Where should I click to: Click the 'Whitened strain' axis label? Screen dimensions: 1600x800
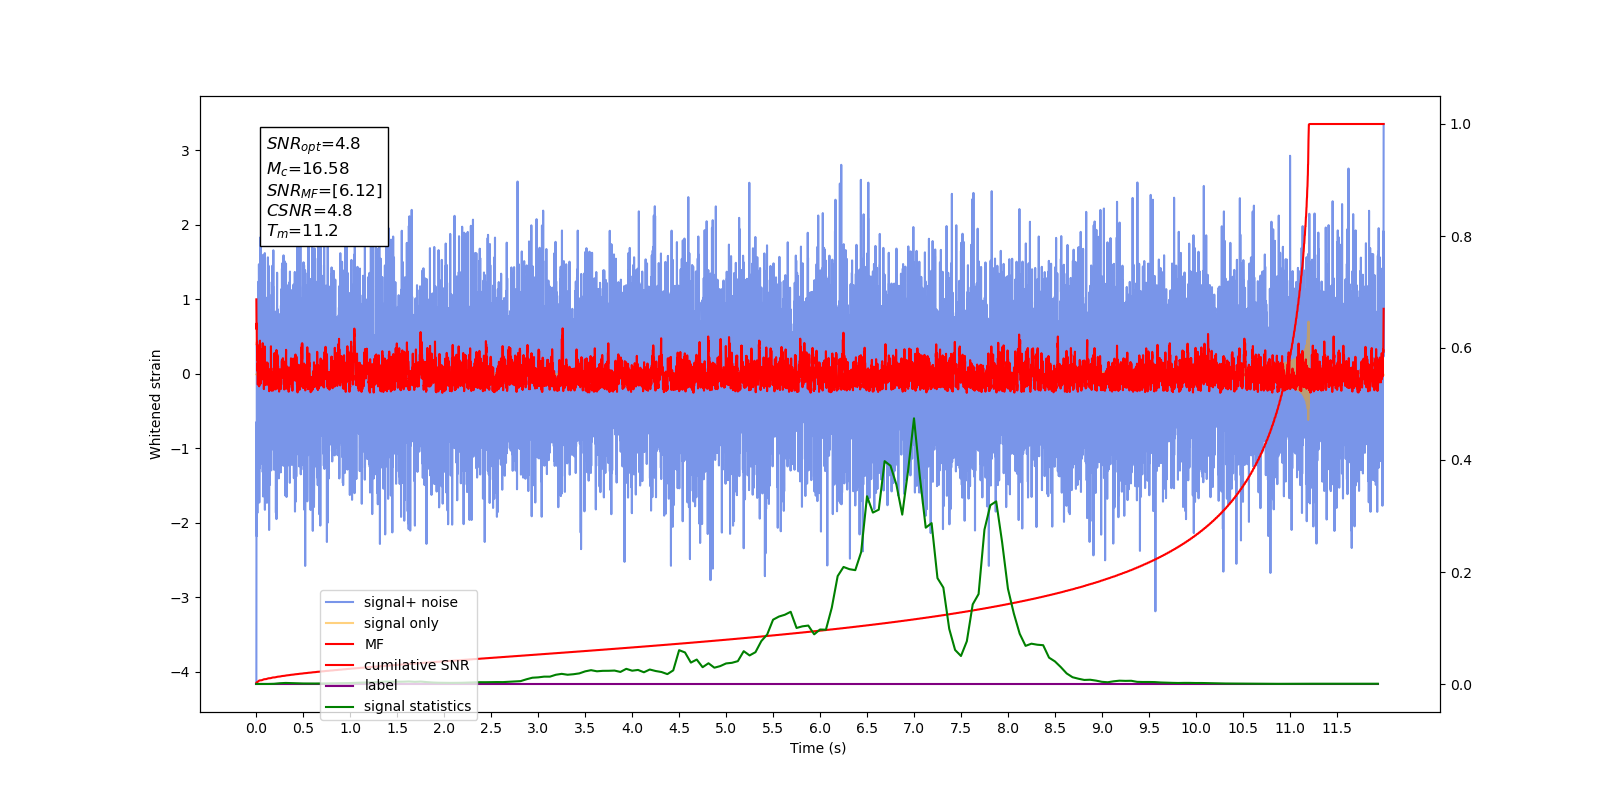[x=156, y=404]
